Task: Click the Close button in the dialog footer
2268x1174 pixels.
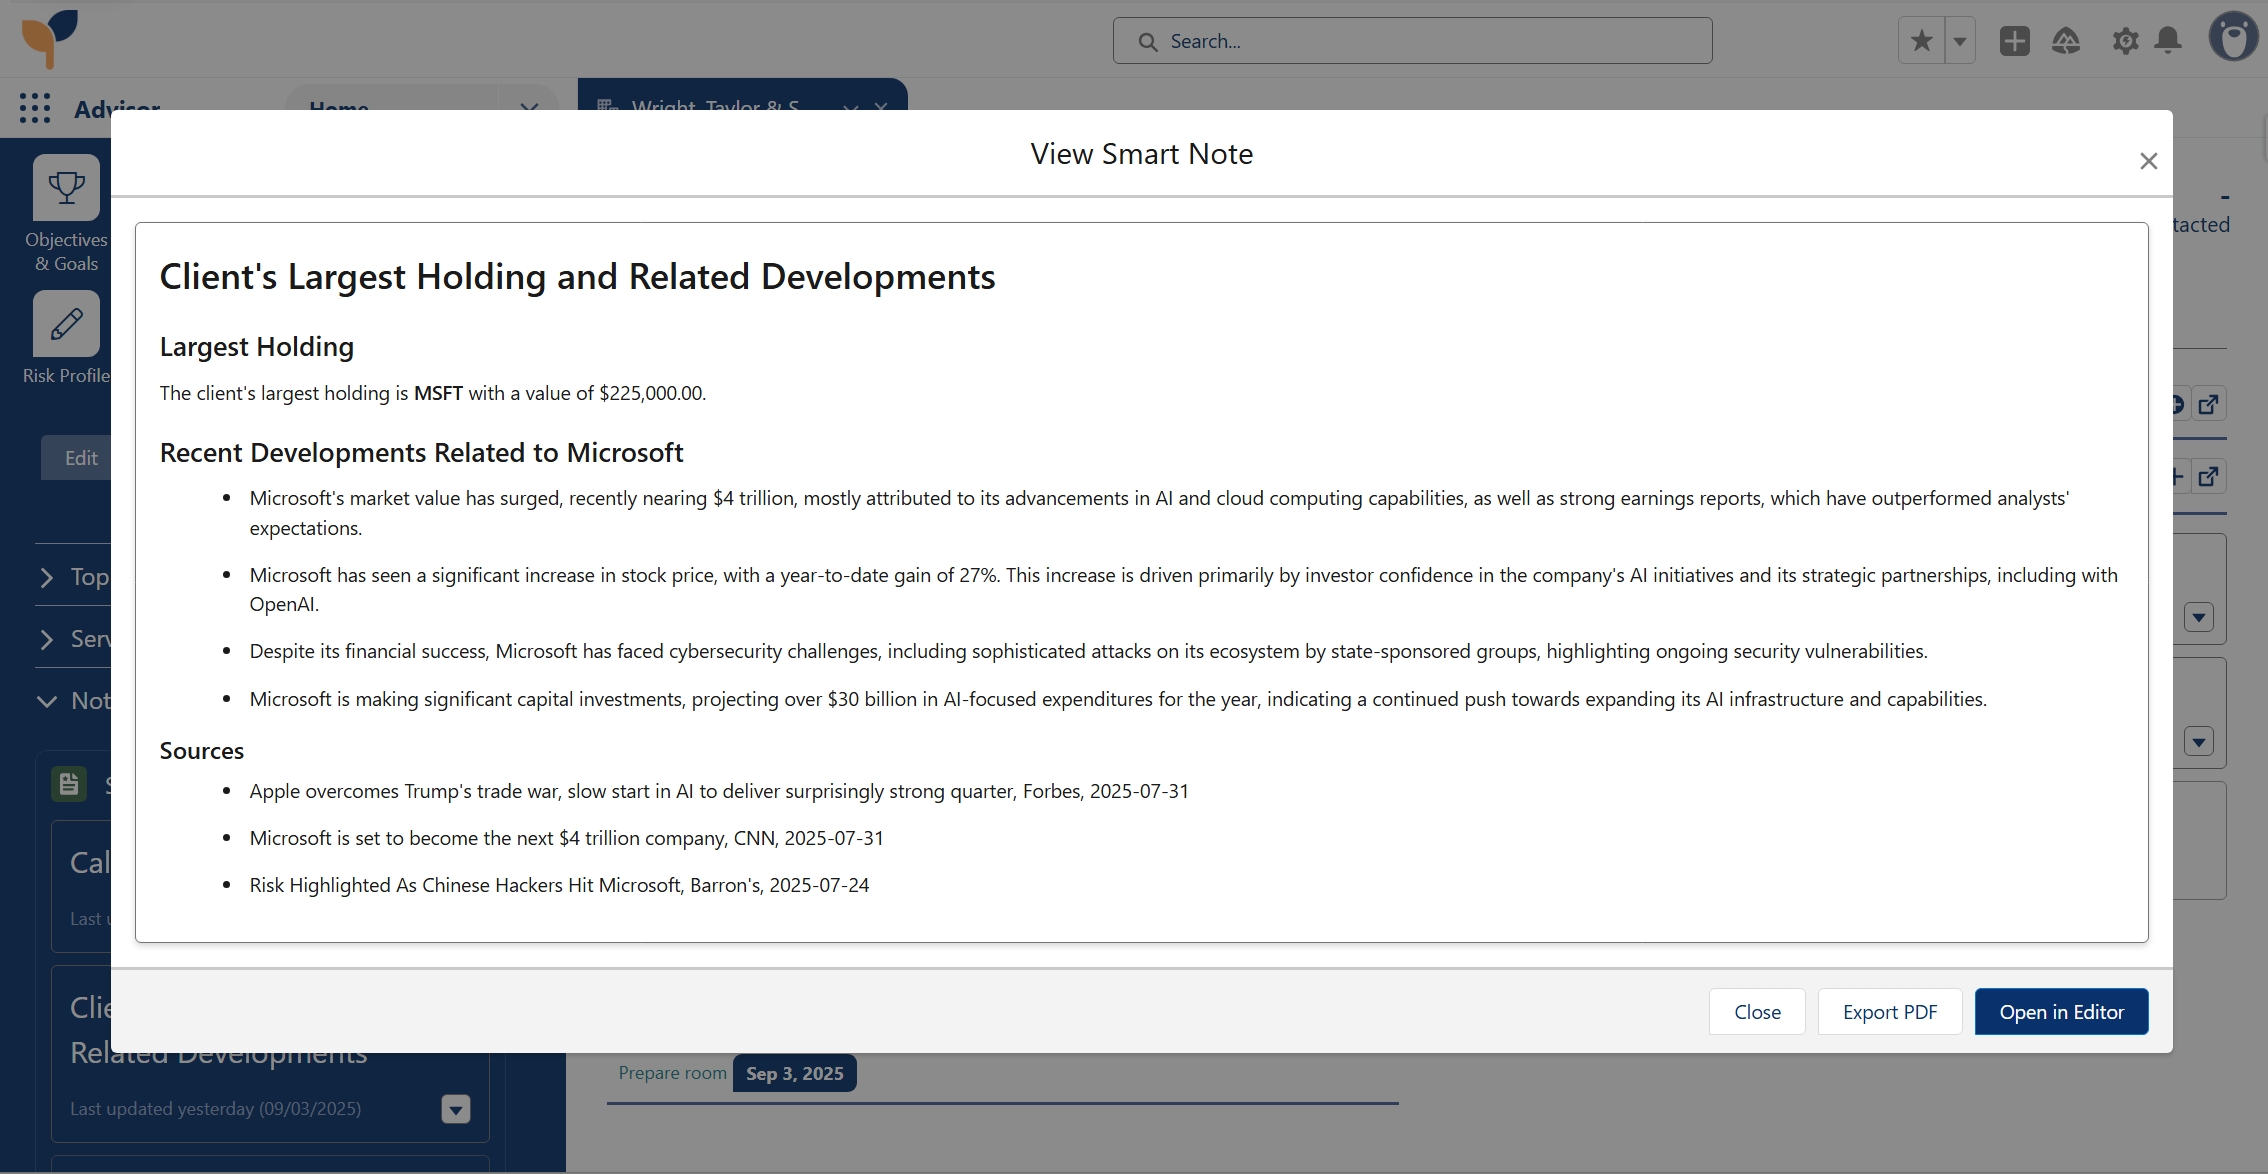Action: tap(1757, 1012)
